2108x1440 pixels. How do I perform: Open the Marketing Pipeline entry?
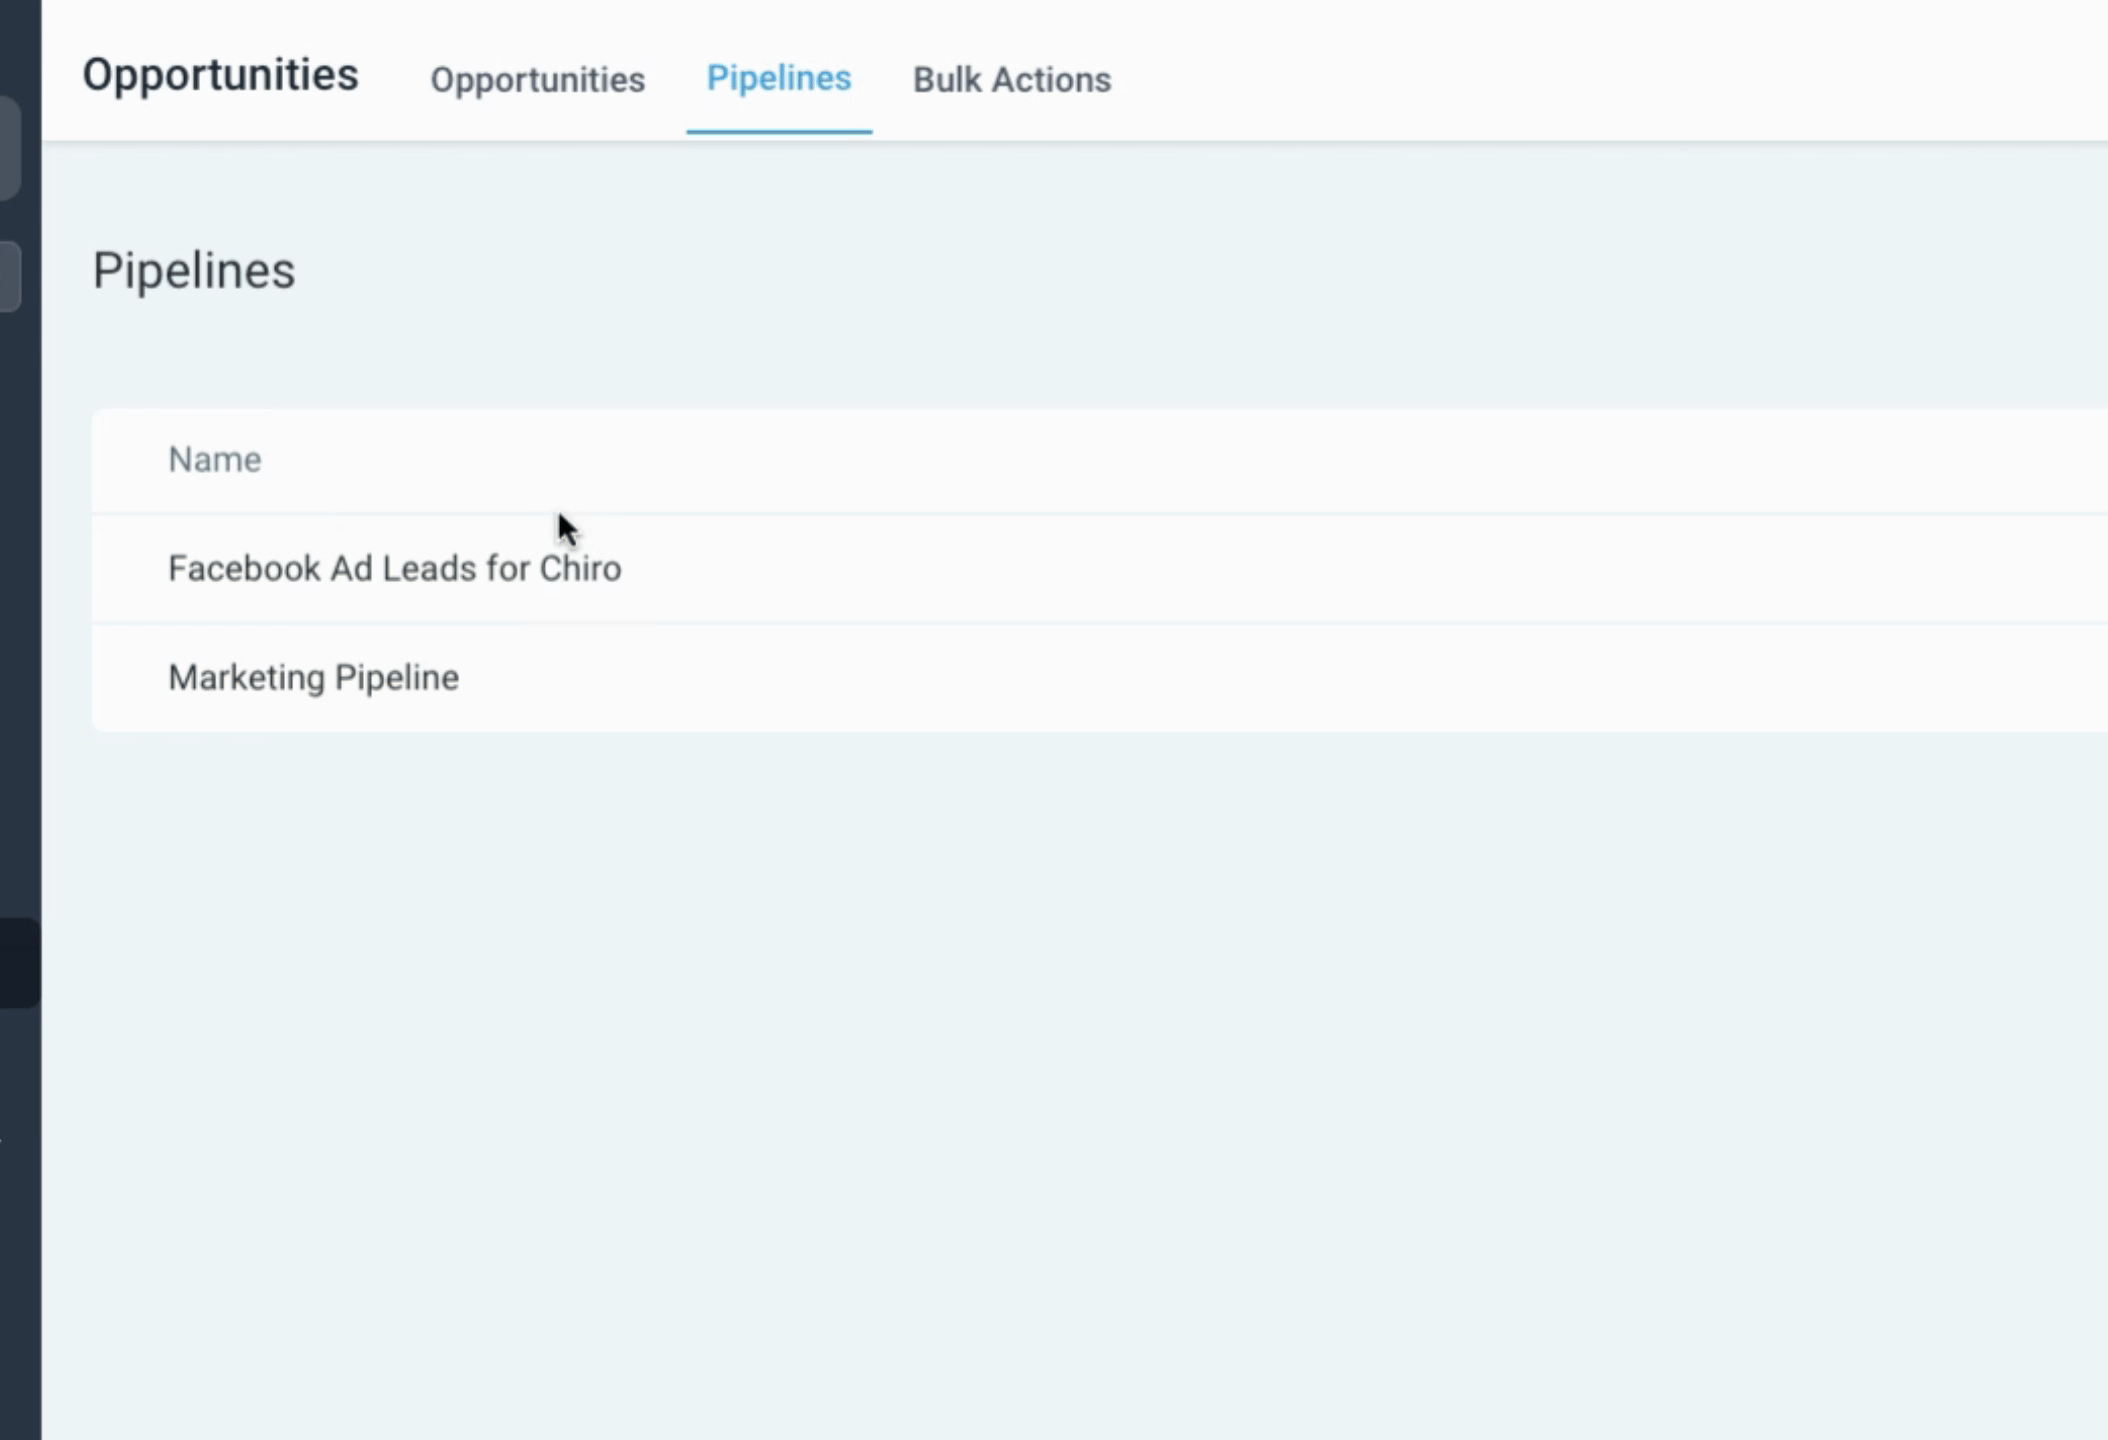(313, 677)
